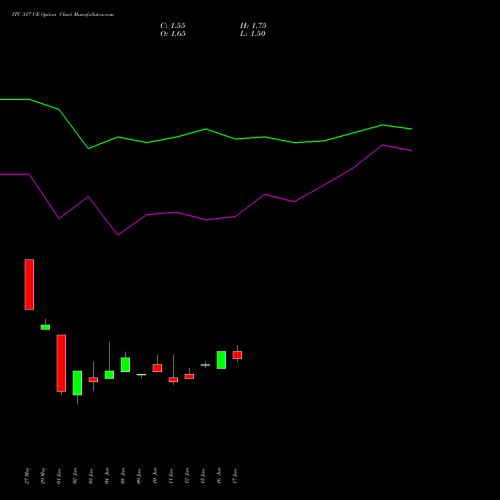Click the 29 May date label
The image size is (500, 500).
[43, 476]
